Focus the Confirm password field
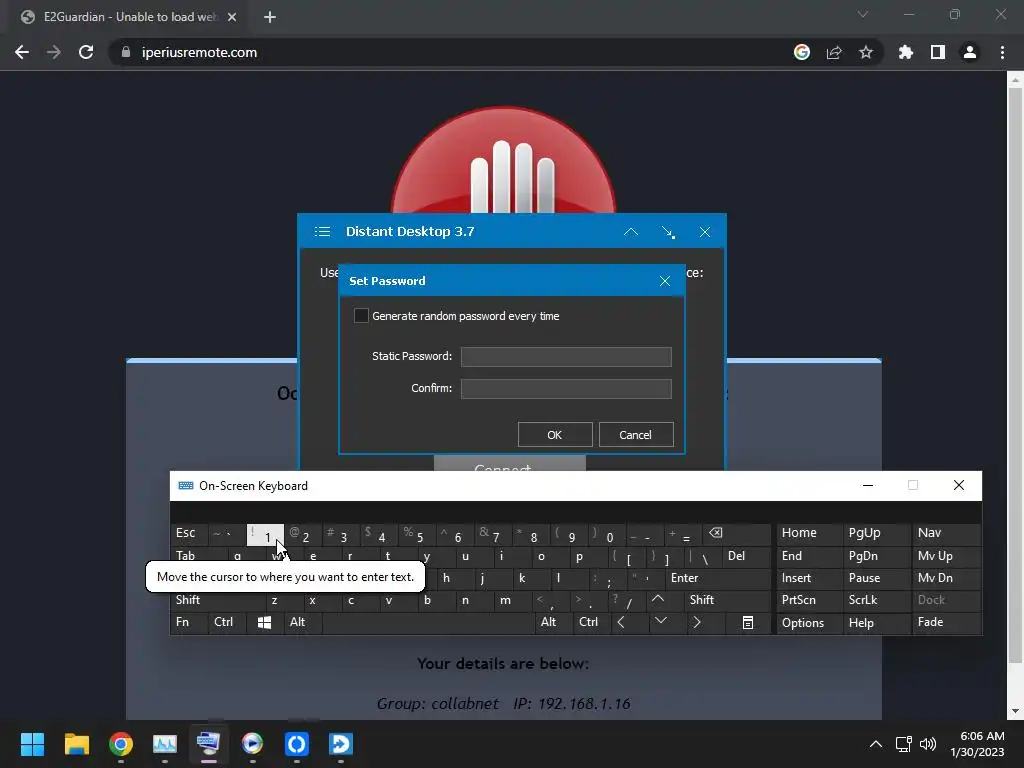The image size is (1024, 768). pyautogui.click(x=566, y=389)
